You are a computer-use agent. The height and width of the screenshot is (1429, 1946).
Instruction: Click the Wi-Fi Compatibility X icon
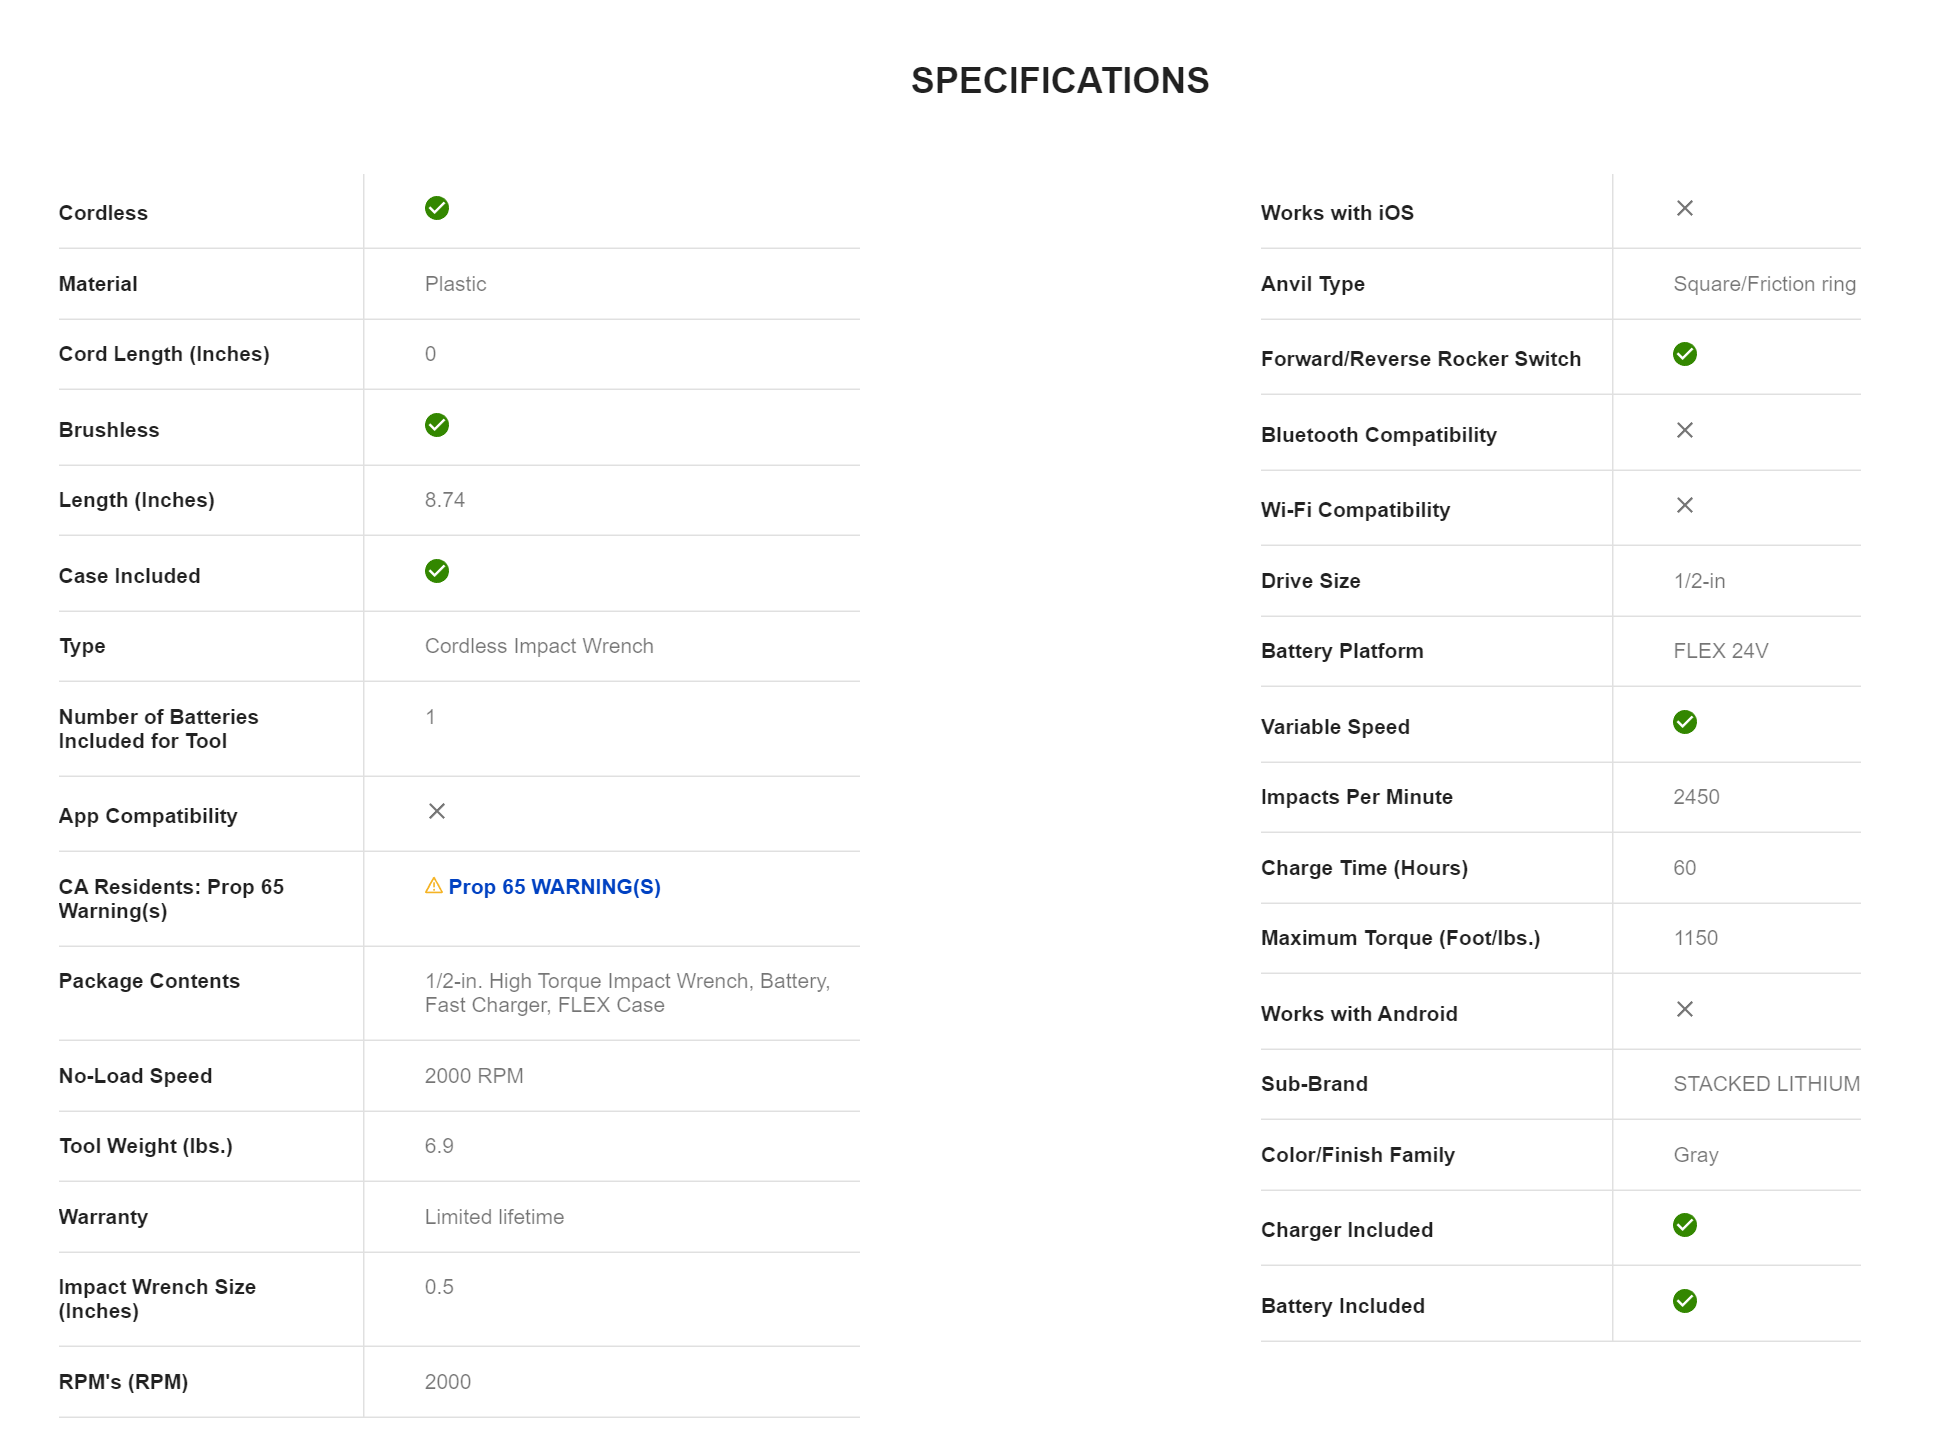[x=1685, y=505]
